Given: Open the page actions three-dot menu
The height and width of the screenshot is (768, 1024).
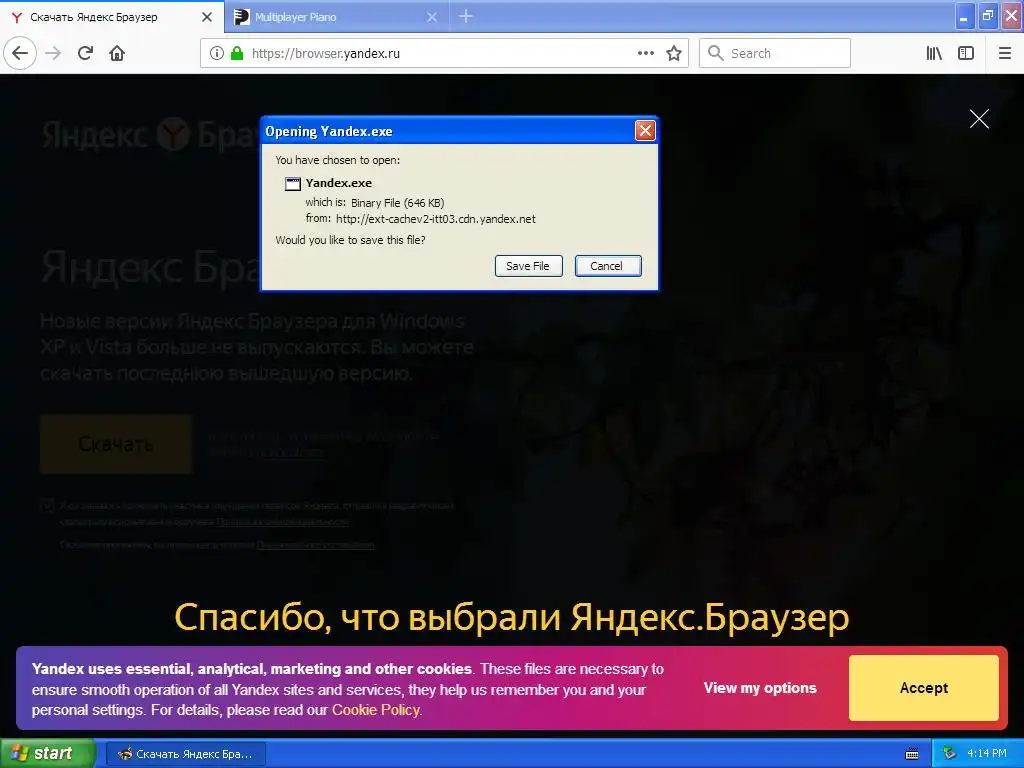Looking at the screenshot, I should 645,53.
